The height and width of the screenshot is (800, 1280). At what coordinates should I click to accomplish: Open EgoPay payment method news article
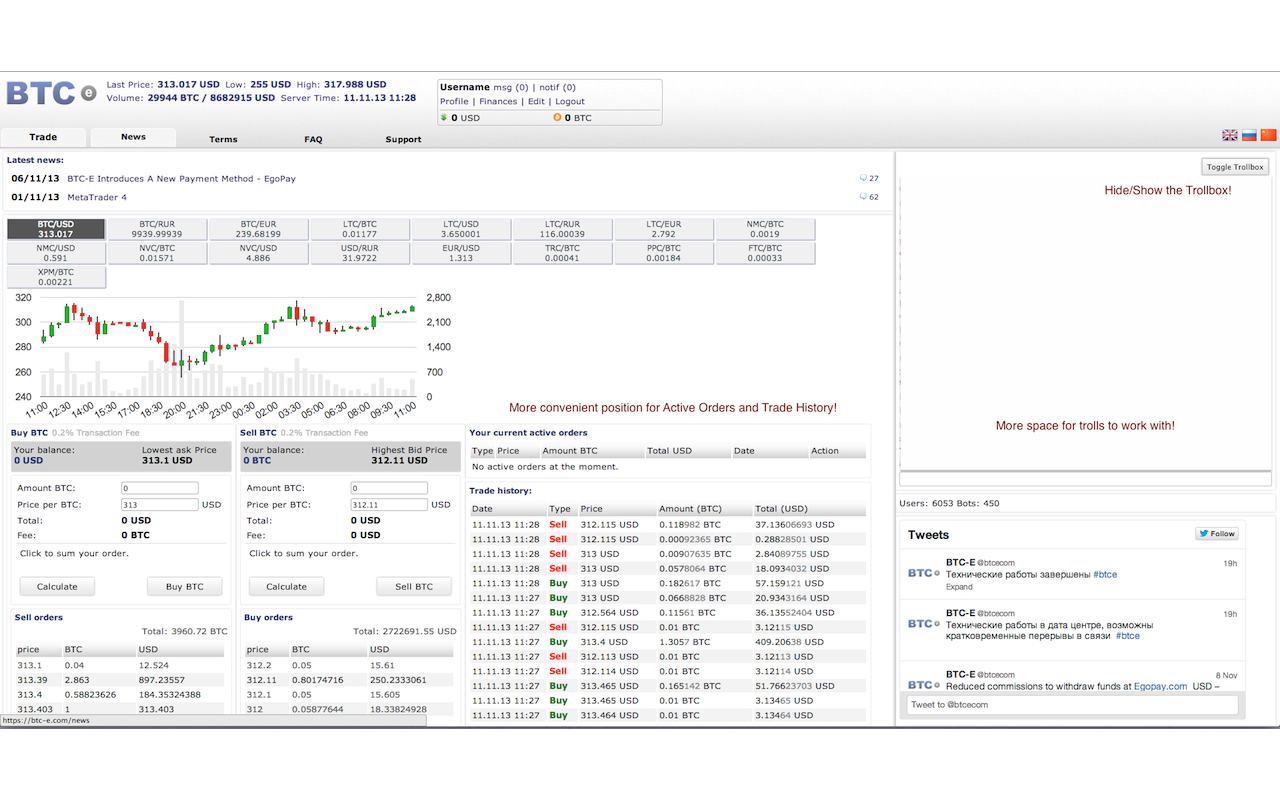click(181, 178)
